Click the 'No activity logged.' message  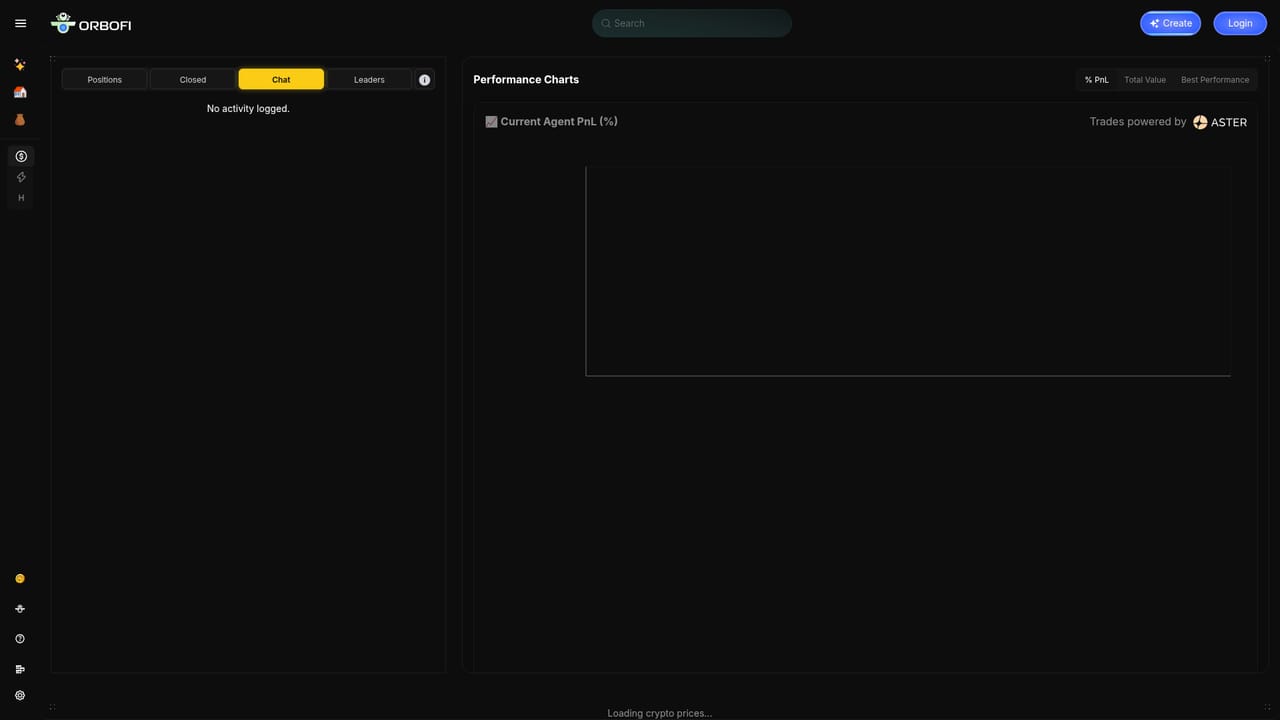pos(248,108)
